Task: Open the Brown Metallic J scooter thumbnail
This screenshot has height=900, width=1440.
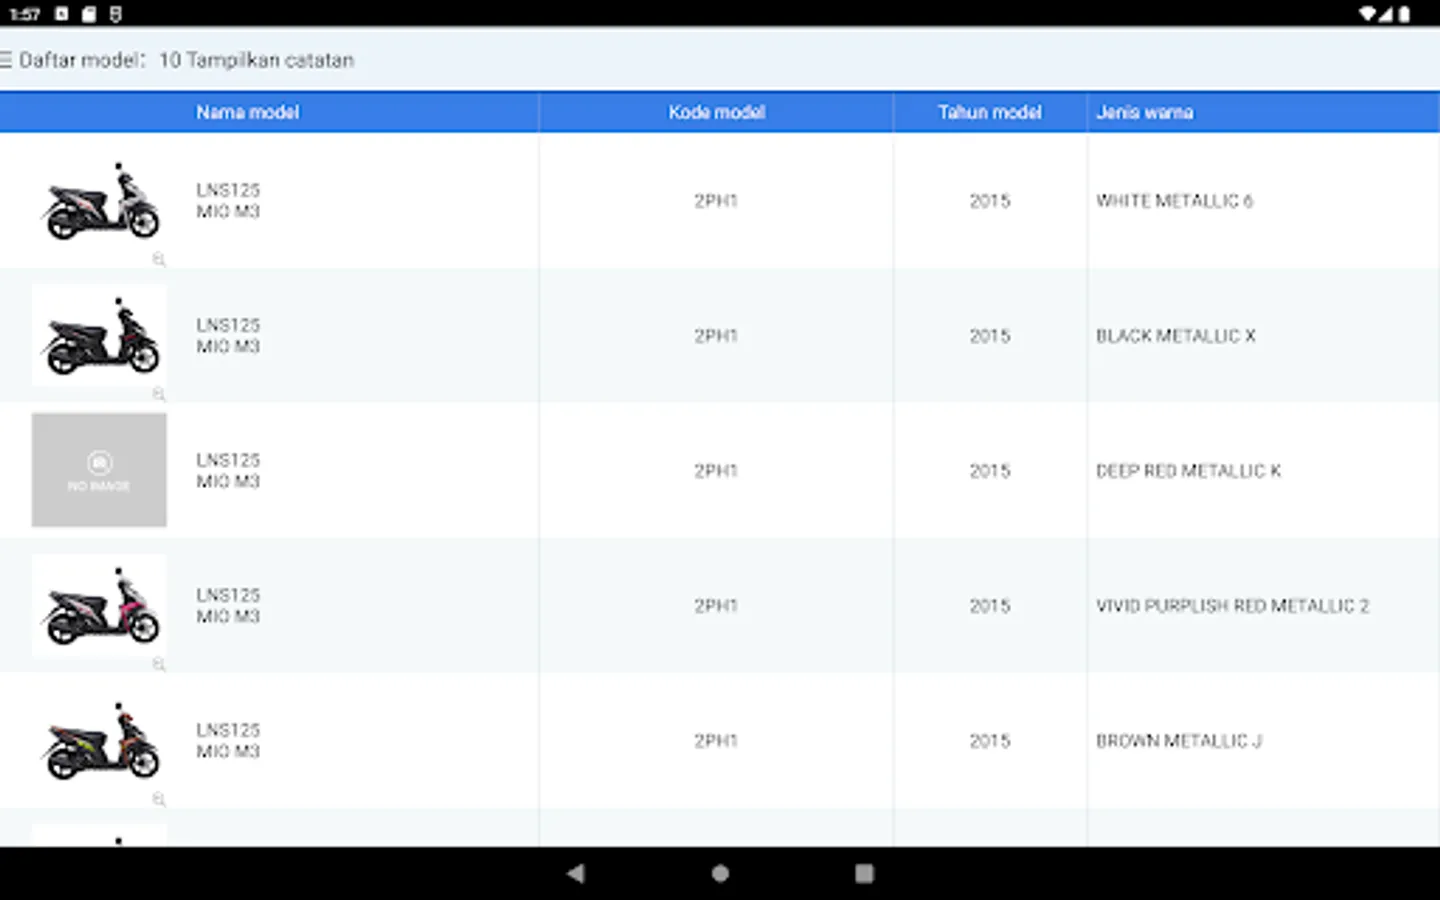Action: point(99,740)
